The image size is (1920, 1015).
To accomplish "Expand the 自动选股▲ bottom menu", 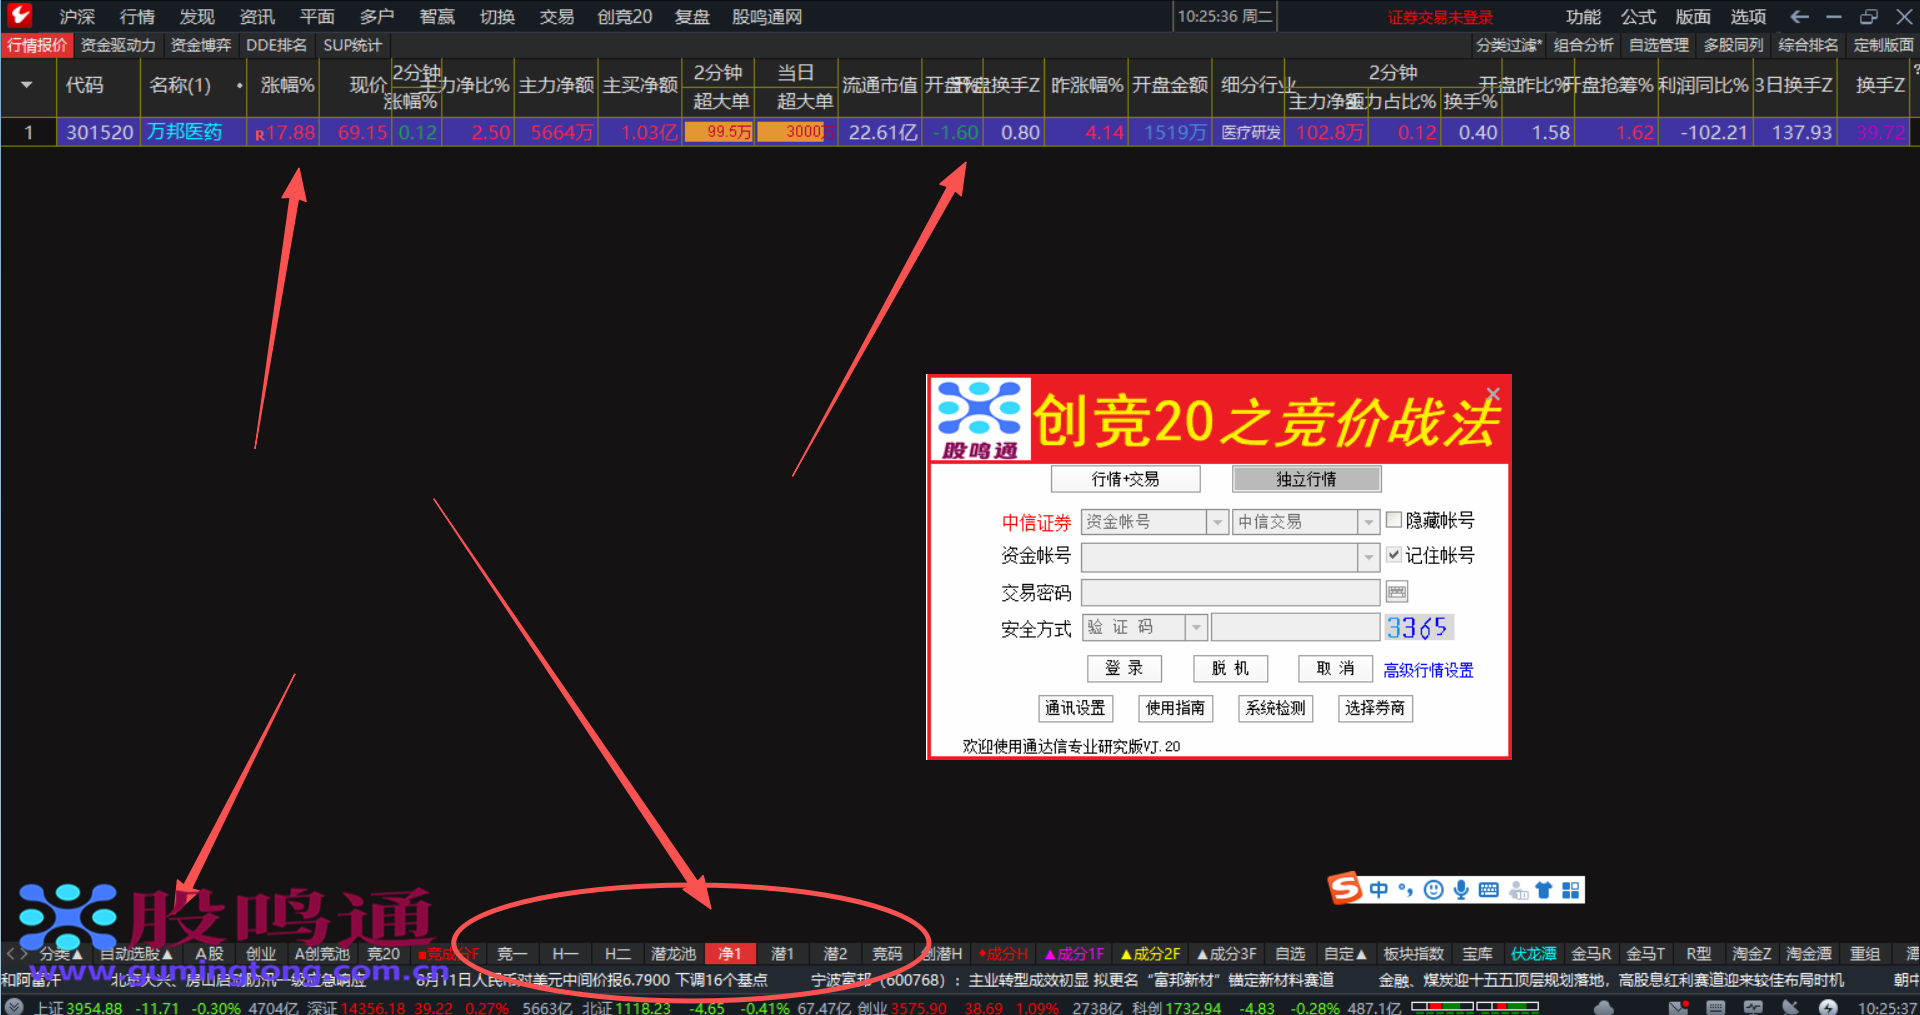I will (136, 954).
